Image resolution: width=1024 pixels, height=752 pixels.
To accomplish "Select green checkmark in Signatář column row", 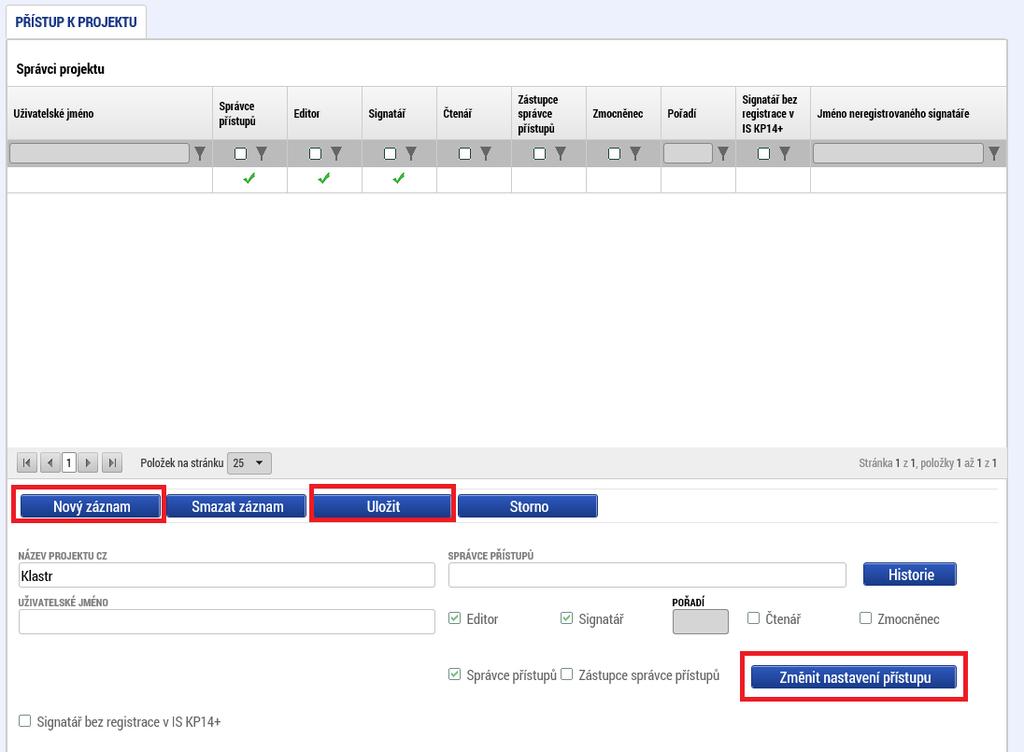I will (399, 178).
